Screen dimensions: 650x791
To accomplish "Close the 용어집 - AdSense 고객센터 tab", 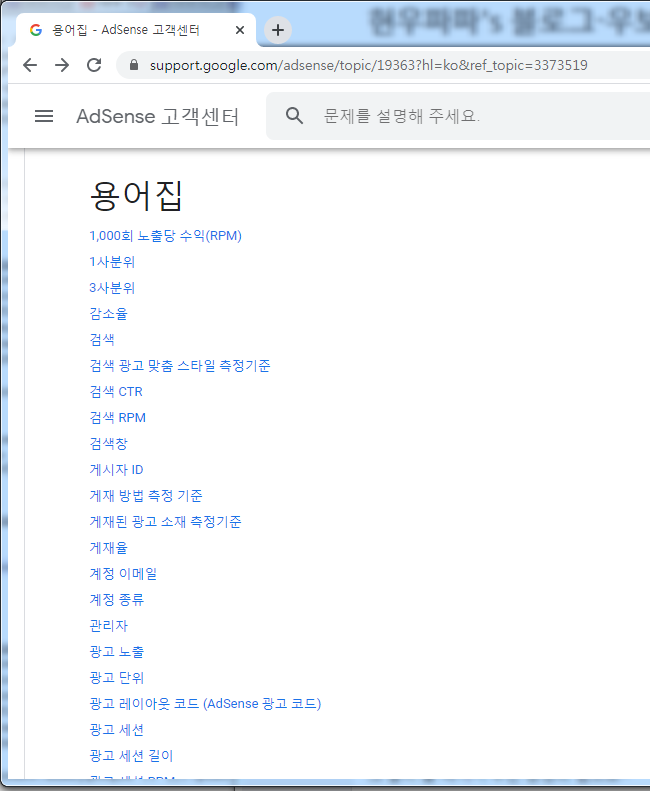I will pyautogui.click(x=240, y=30).
